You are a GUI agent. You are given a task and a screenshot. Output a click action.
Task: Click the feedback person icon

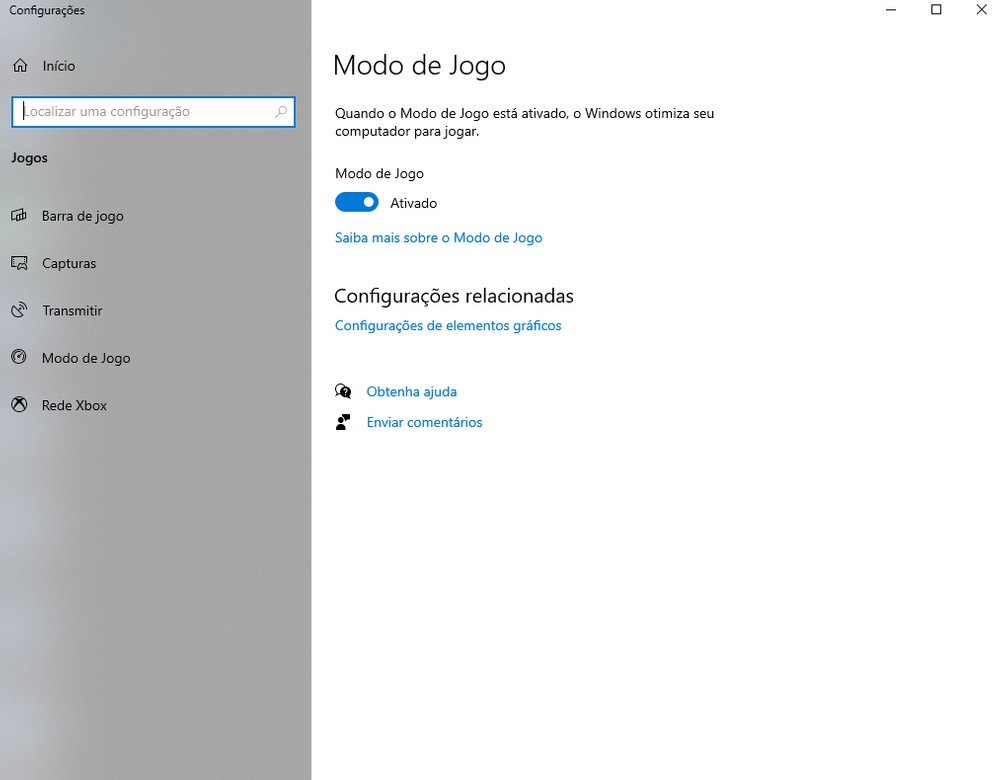(343, 422)
